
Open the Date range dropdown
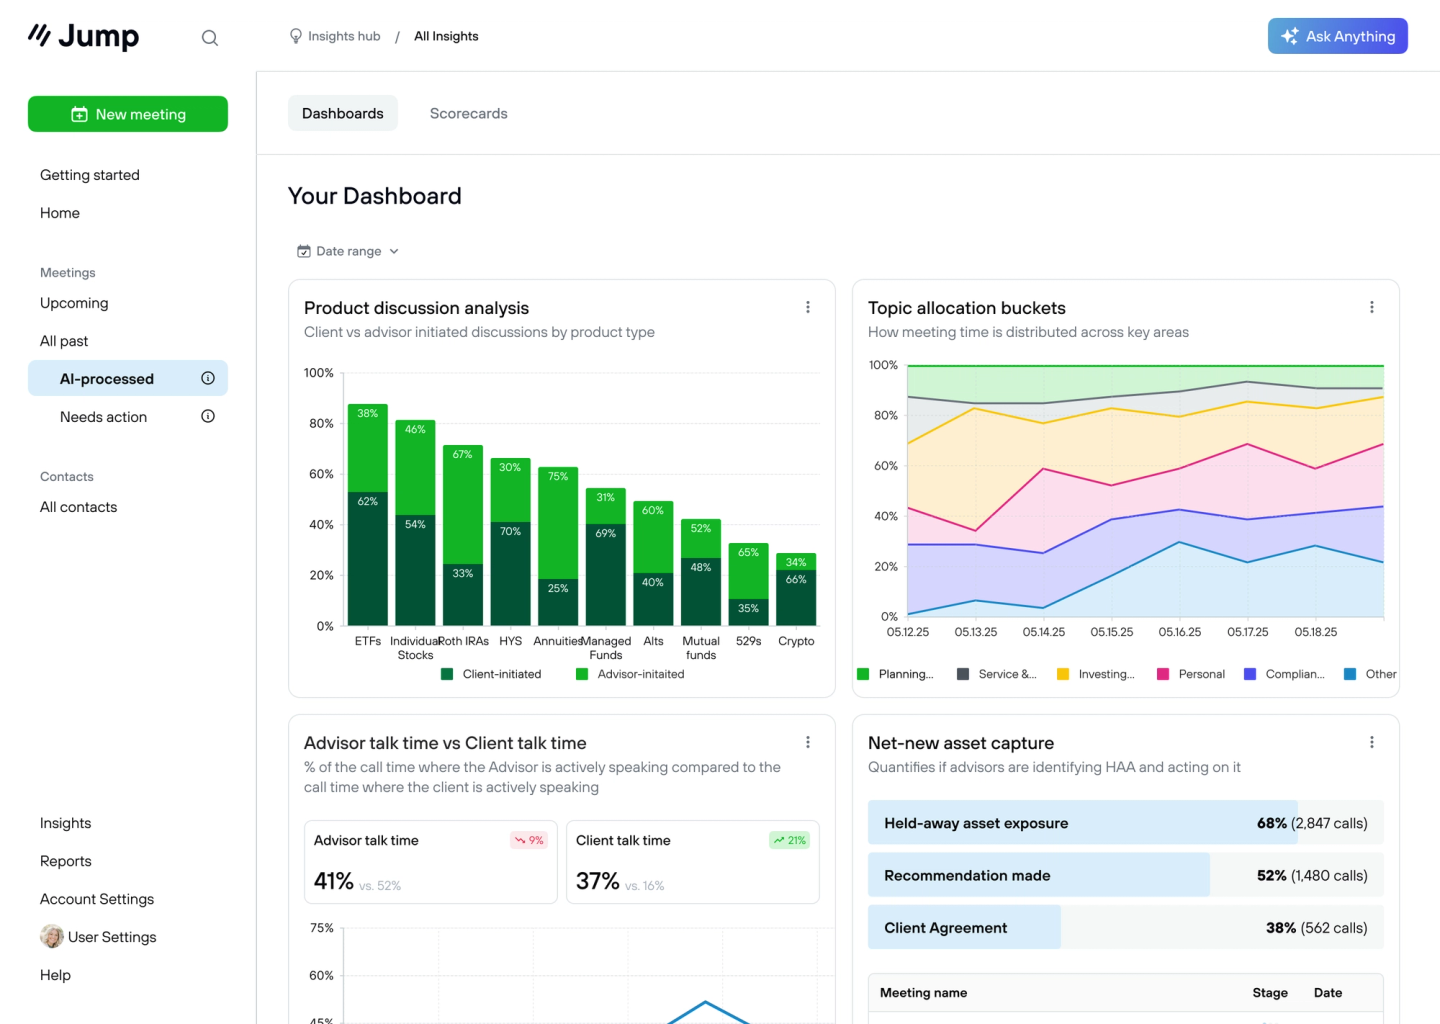point(348,251)
